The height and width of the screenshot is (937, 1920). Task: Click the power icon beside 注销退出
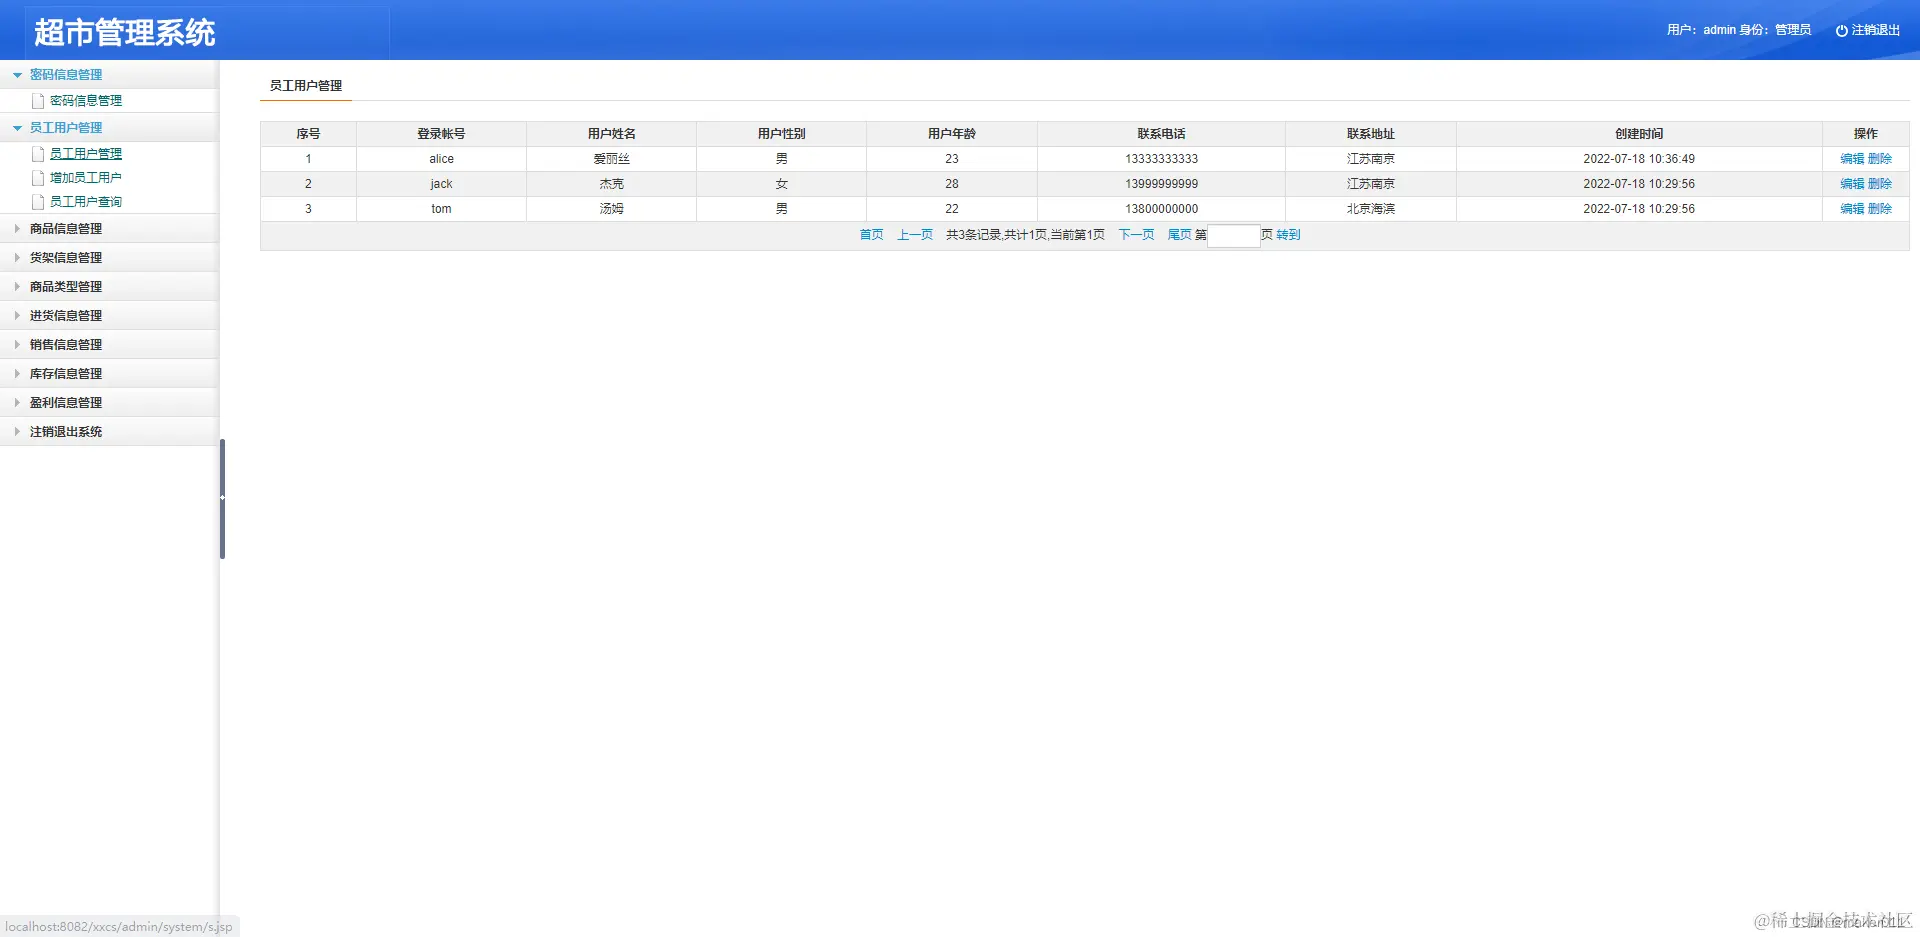tap(1841, 31)
